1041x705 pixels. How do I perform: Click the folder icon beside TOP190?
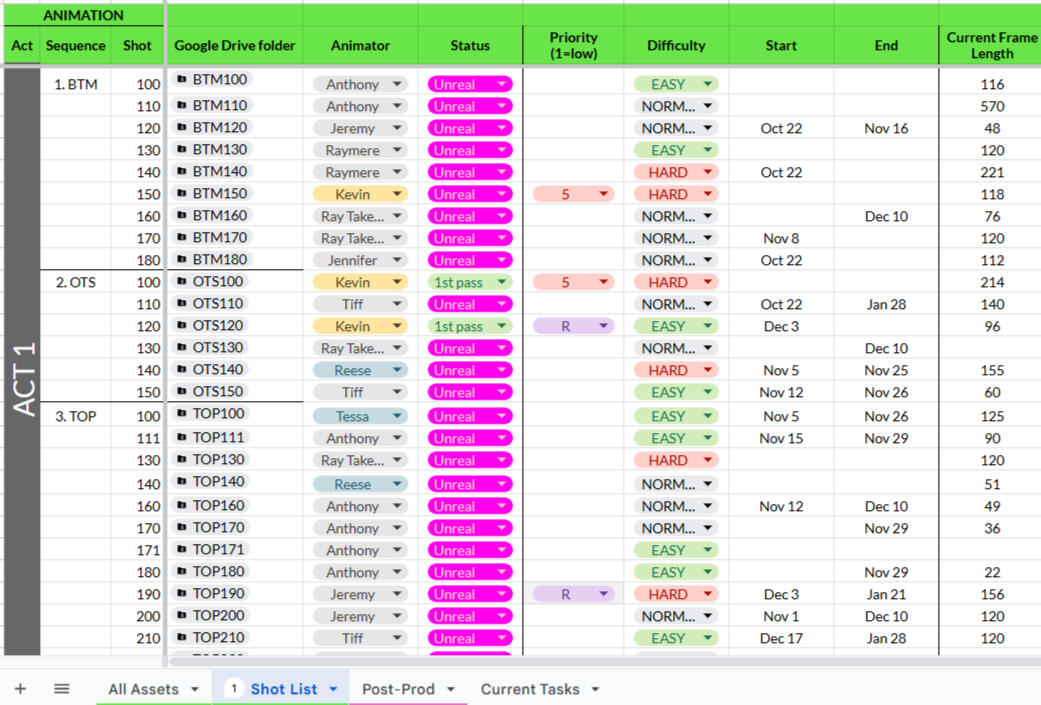click(182, 594)
